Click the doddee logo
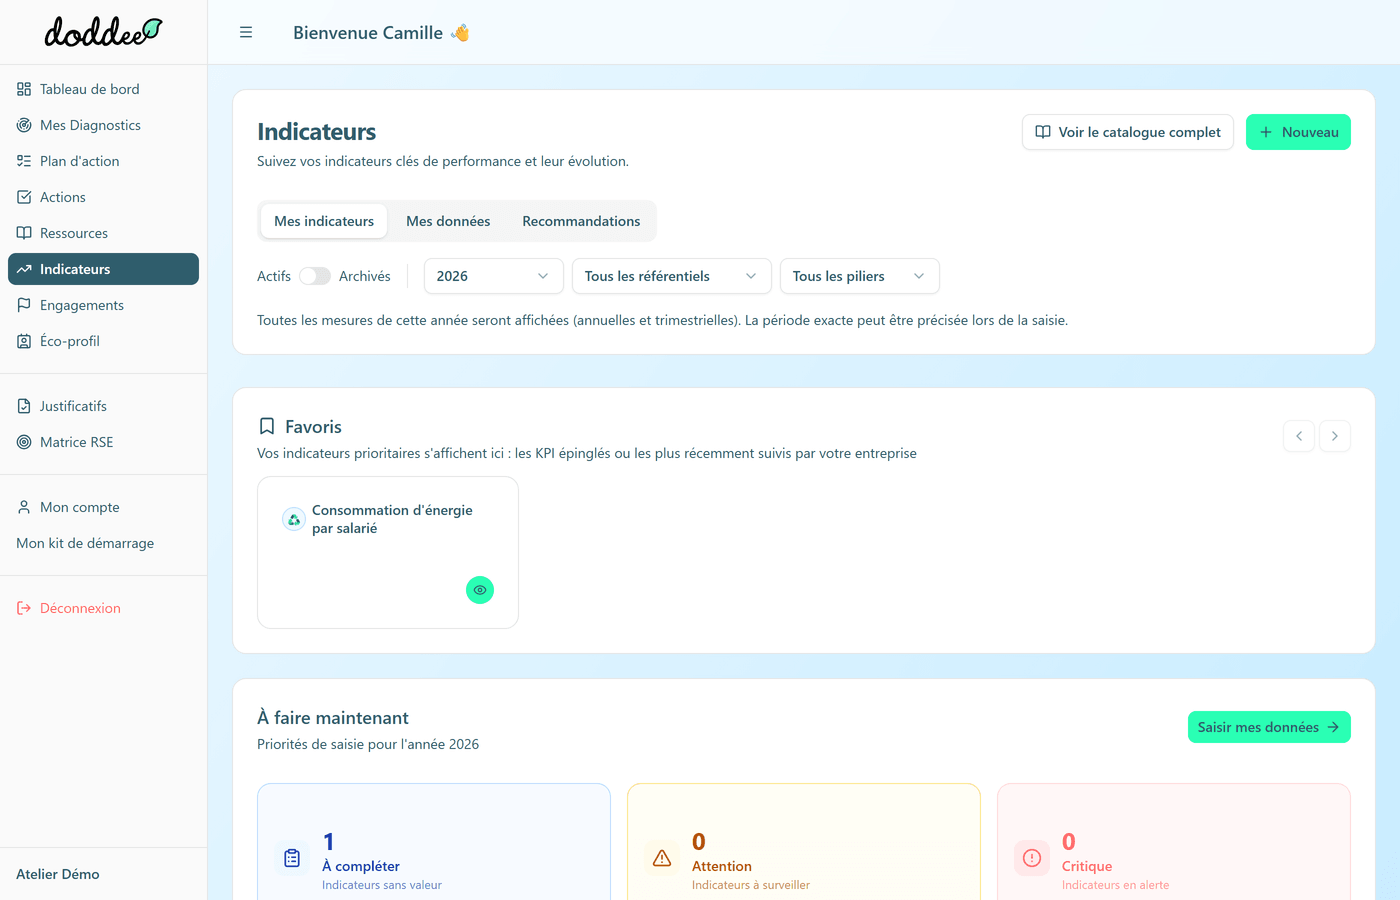Viewport: 1400px width, 900px height. pos(103,32)
